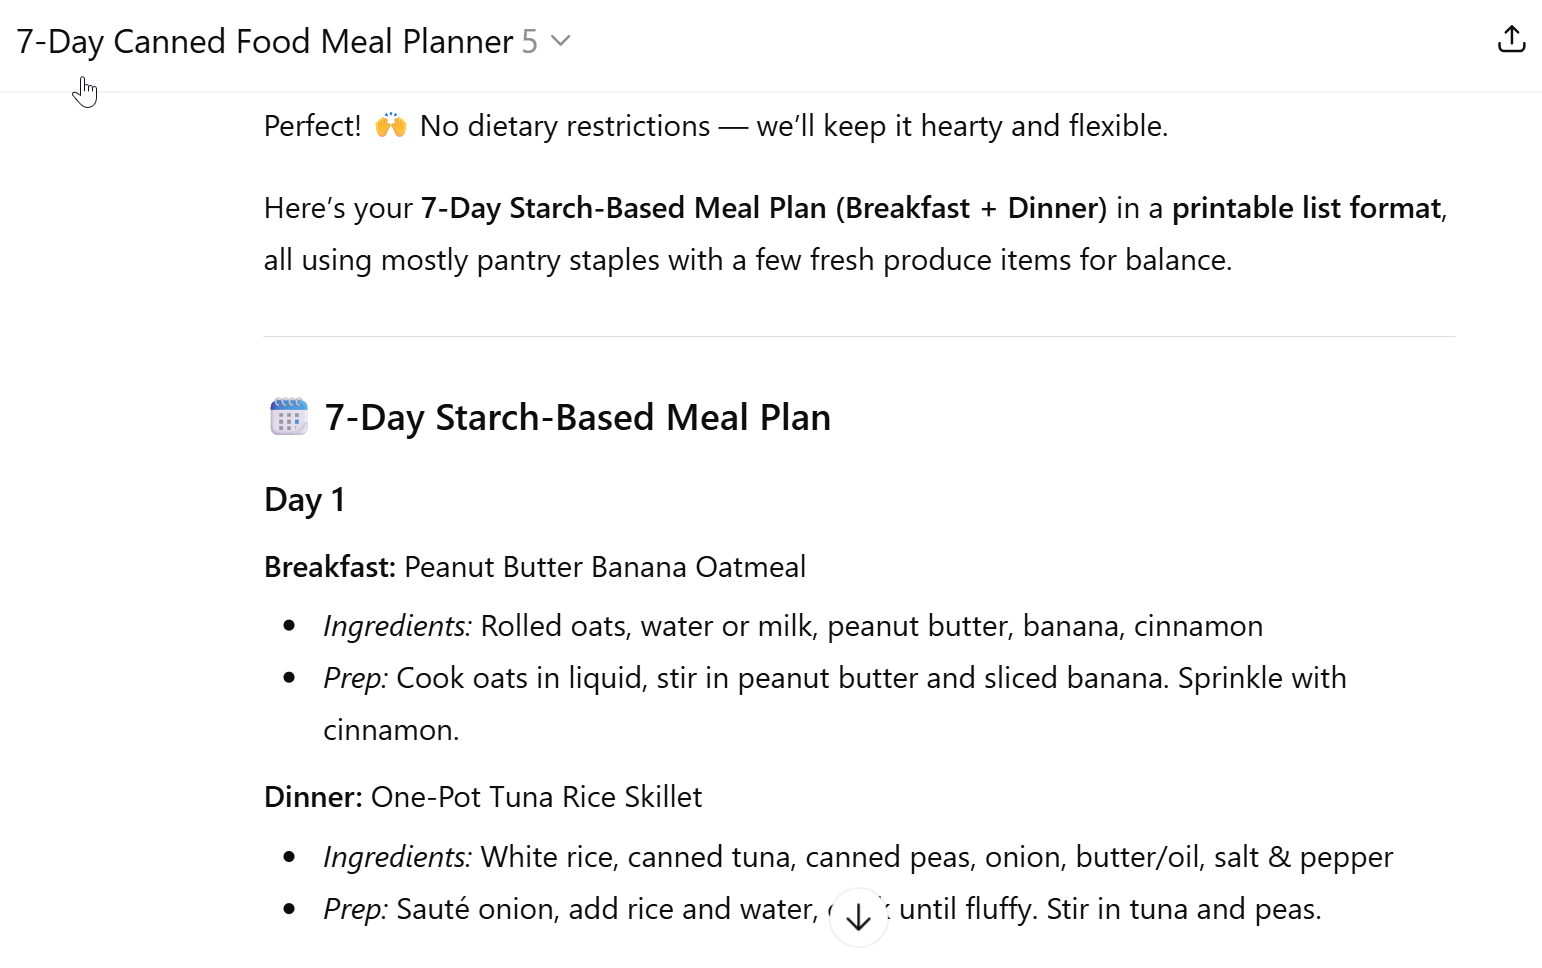Click the word 'Perfect!' in the reply

312,126
